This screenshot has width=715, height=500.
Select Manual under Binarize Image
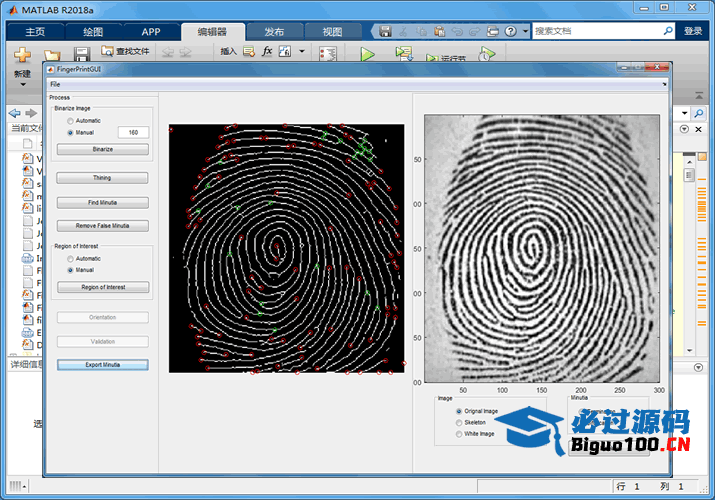(x=70, y=133)
